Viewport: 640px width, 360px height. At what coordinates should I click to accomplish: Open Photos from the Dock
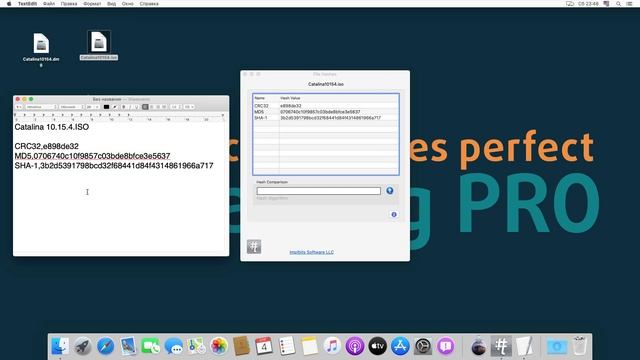pos(219,347)
